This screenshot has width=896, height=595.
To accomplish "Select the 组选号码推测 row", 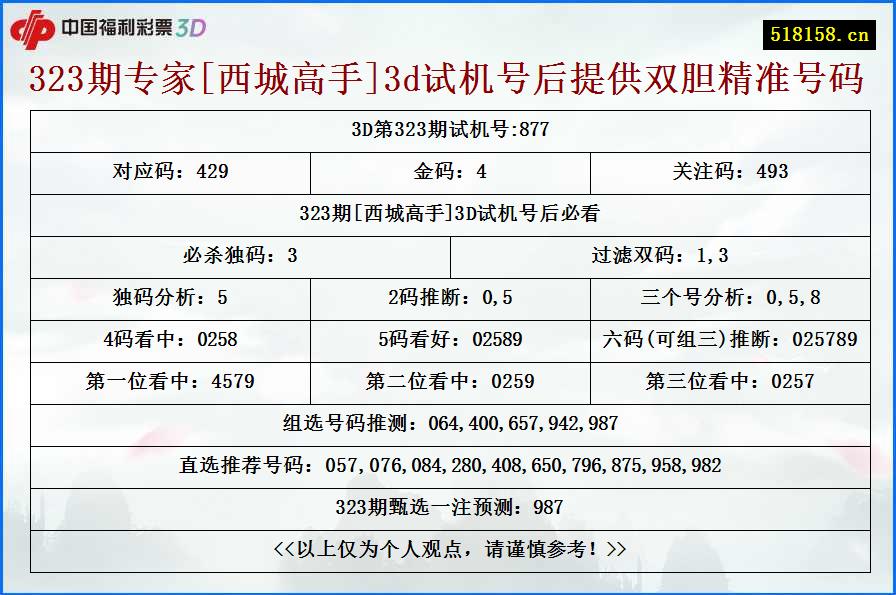I will click(448, 423).
